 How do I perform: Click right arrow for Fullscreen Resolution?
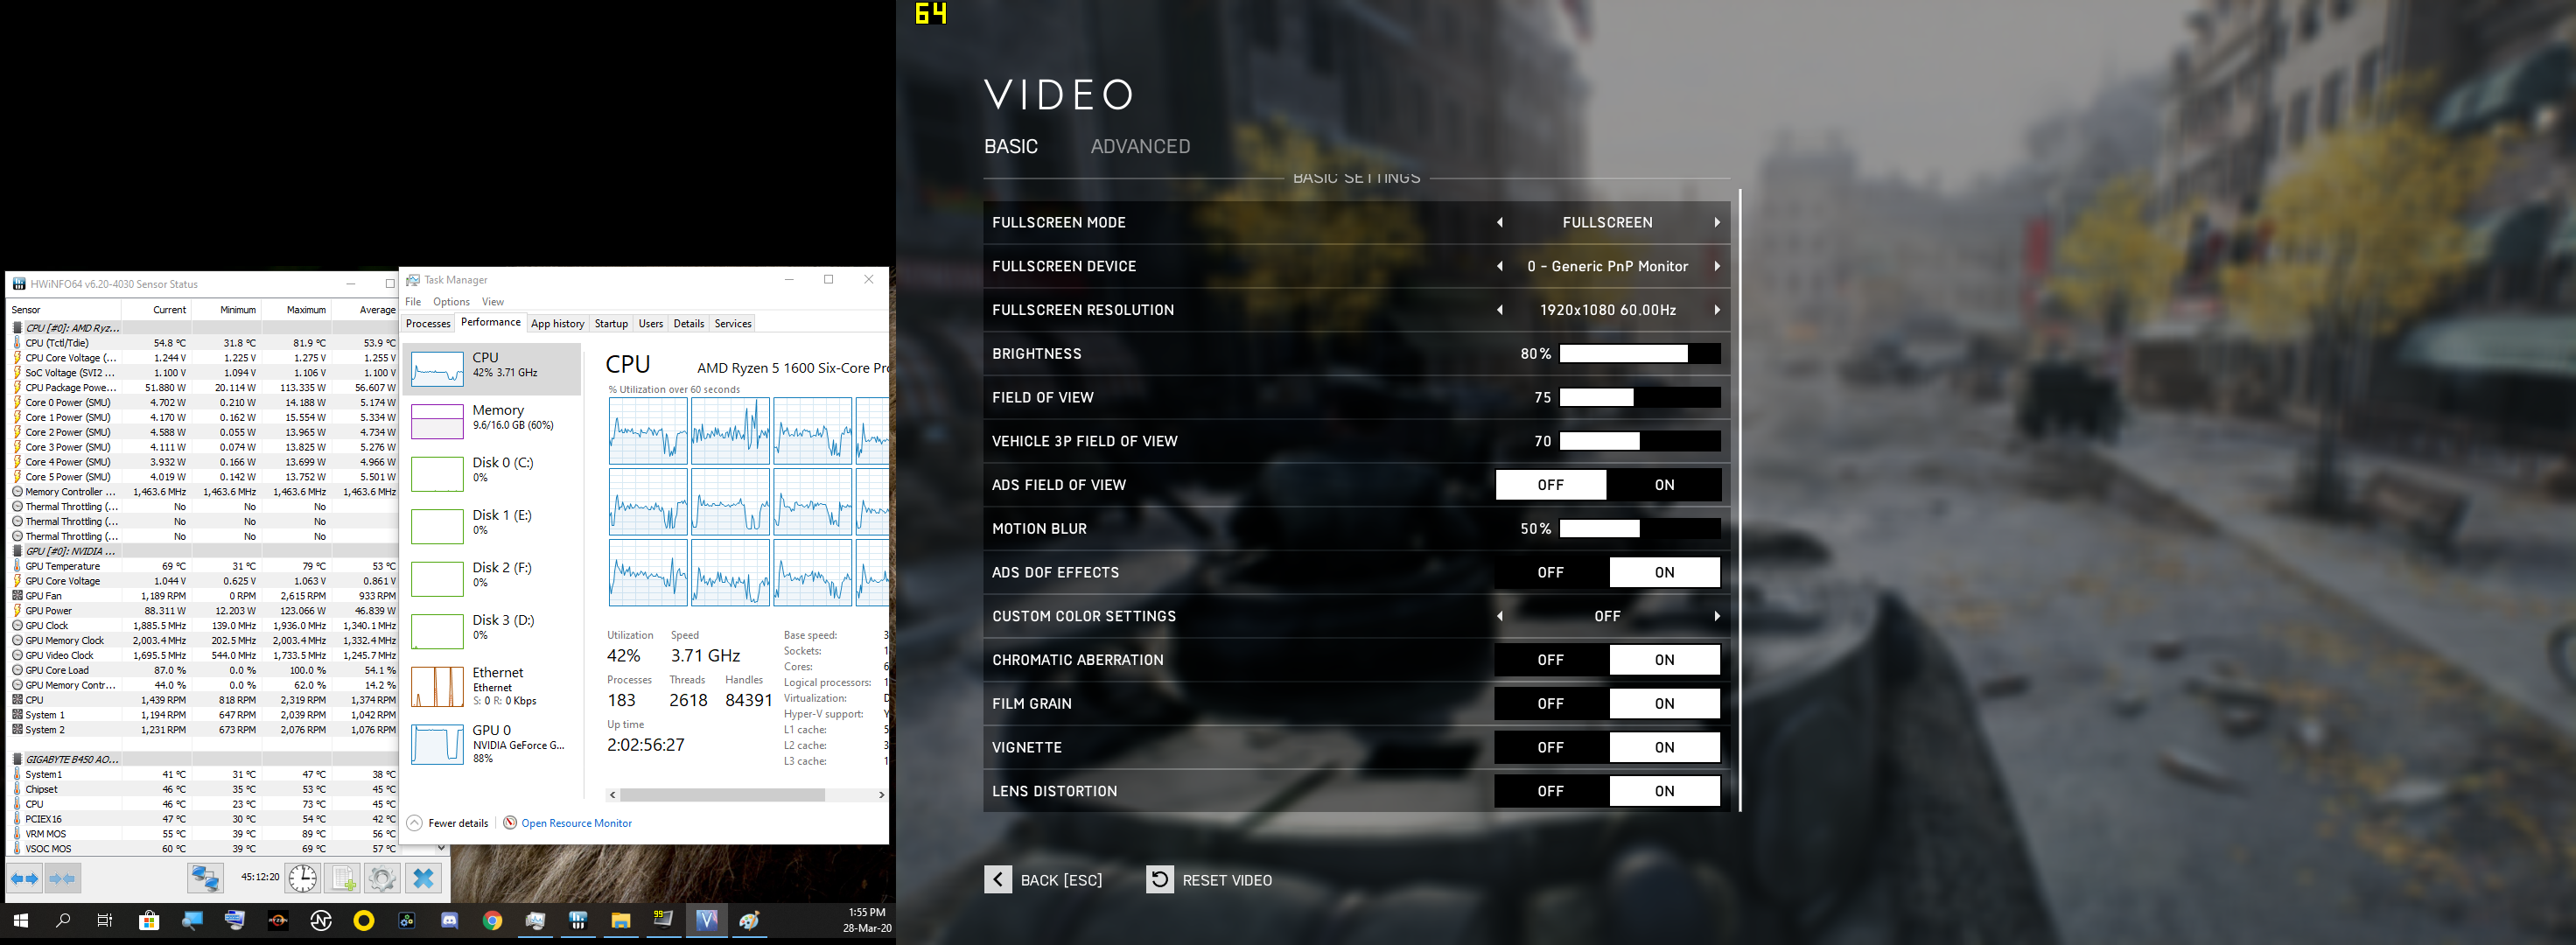[1716, 310]
